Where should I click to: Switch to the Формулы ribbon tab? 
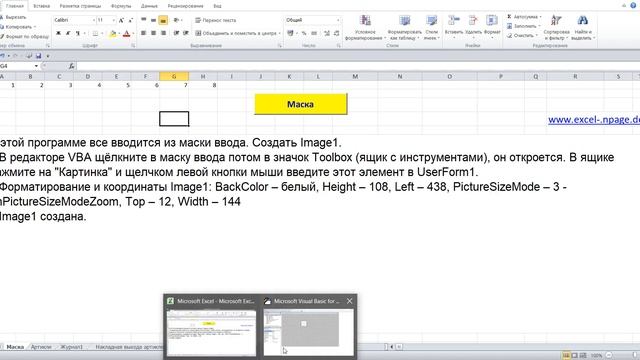121,6
